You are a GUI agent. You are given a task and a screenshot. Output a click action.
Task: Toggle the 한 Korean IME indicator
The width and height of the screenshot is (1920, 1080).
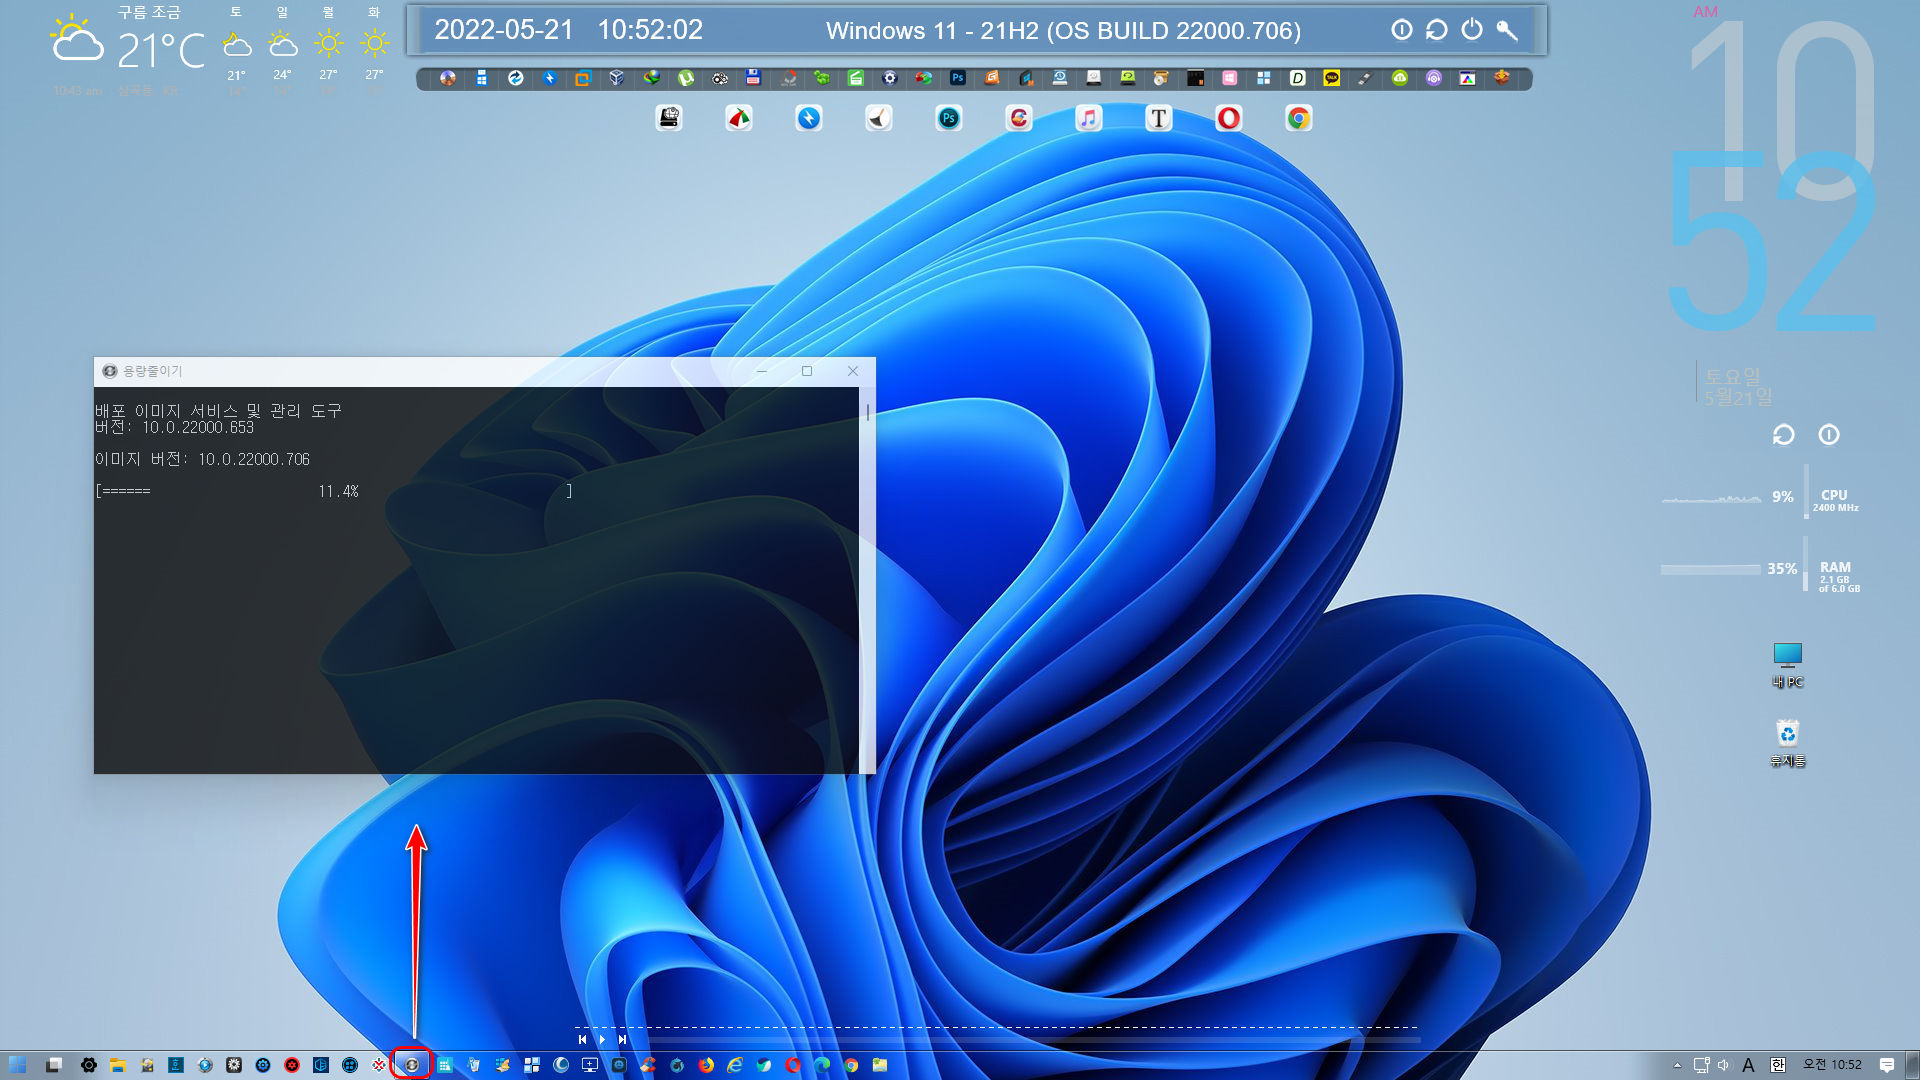tap(1777, 1065)
